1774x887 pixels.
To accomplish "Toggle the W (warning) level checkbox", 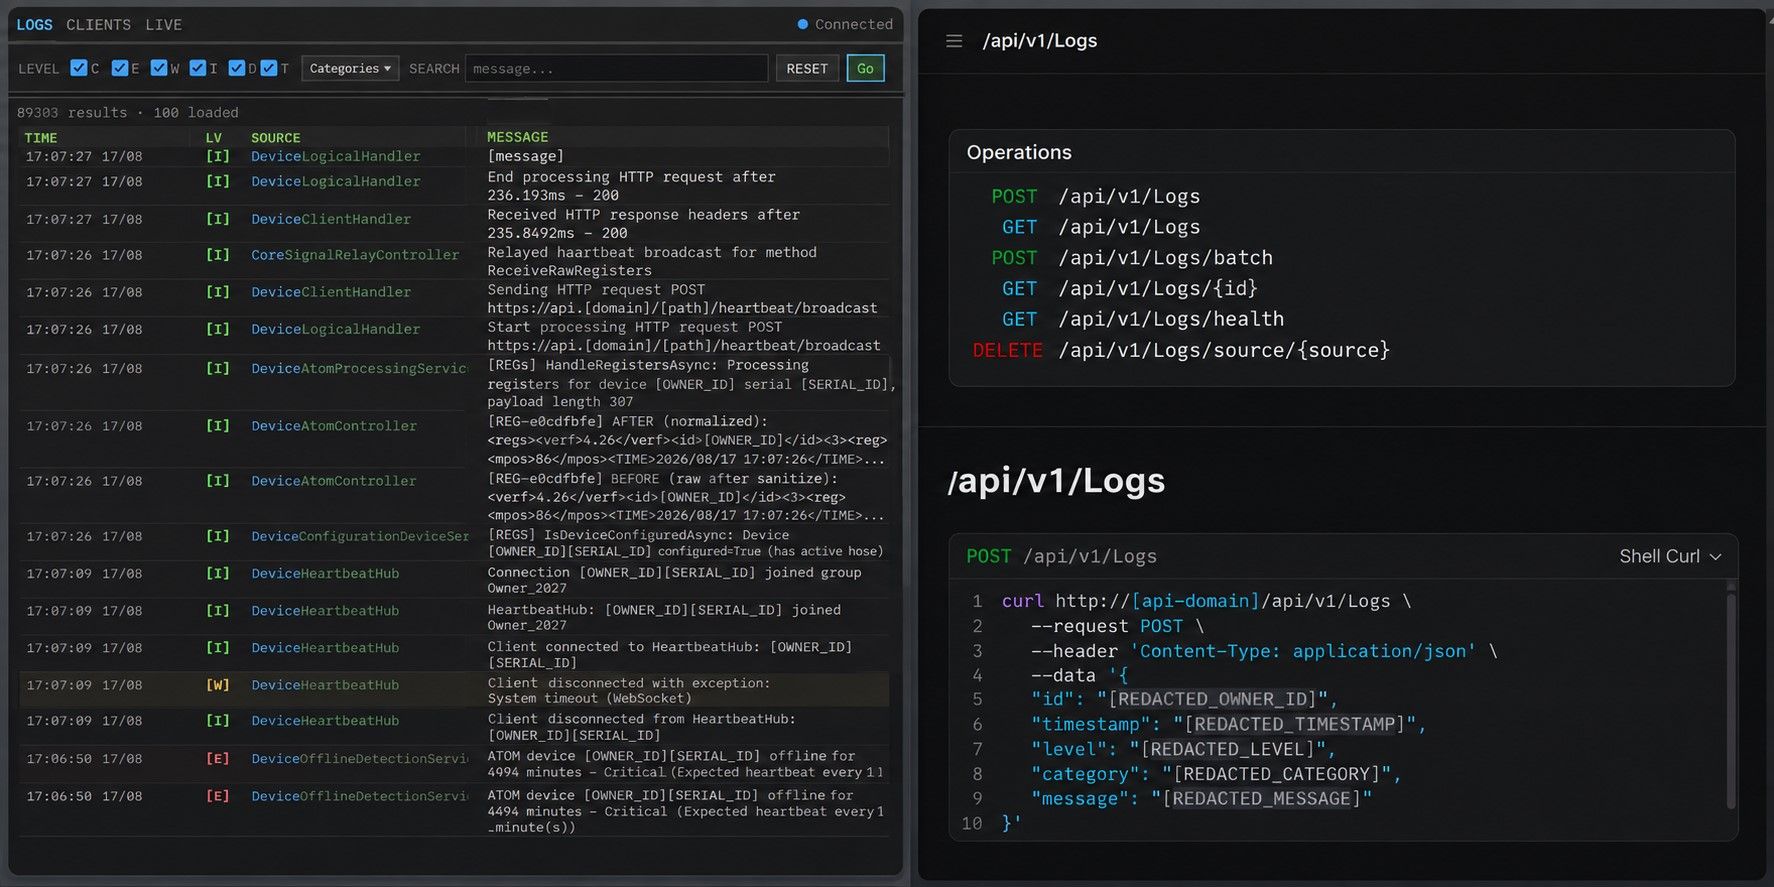I will click(x=159, y=68).
